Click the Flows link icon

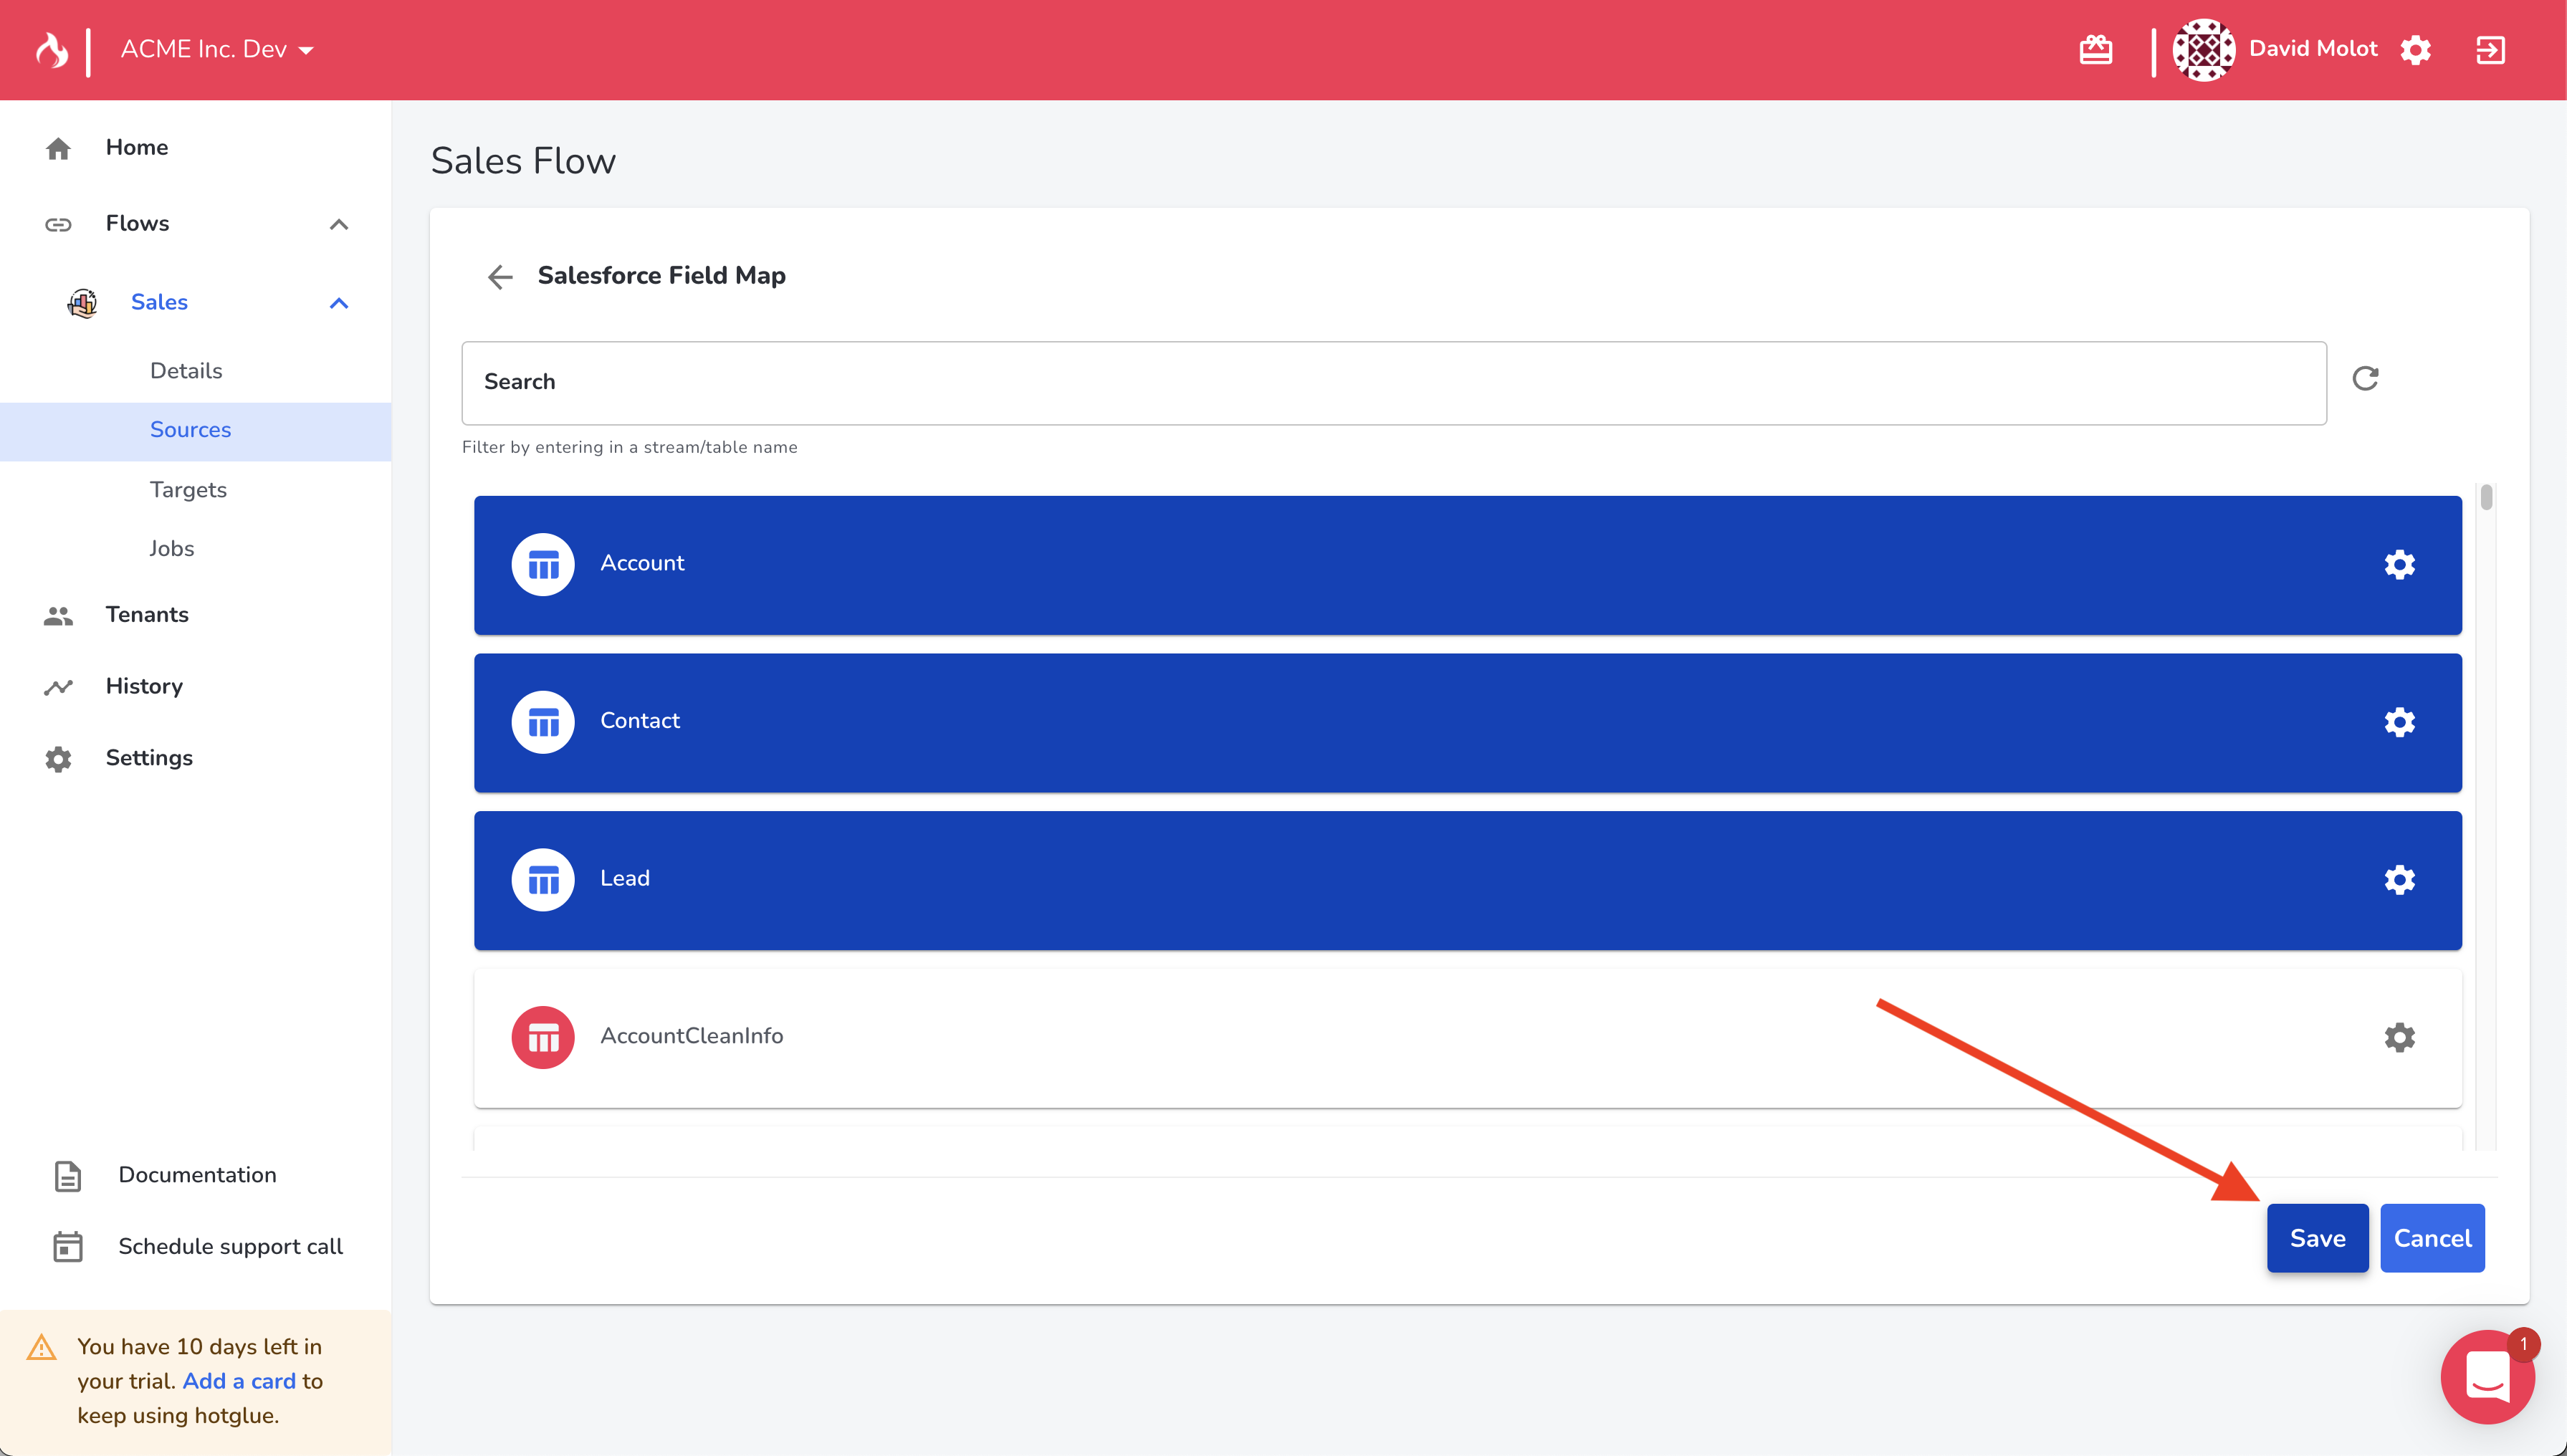58,224
